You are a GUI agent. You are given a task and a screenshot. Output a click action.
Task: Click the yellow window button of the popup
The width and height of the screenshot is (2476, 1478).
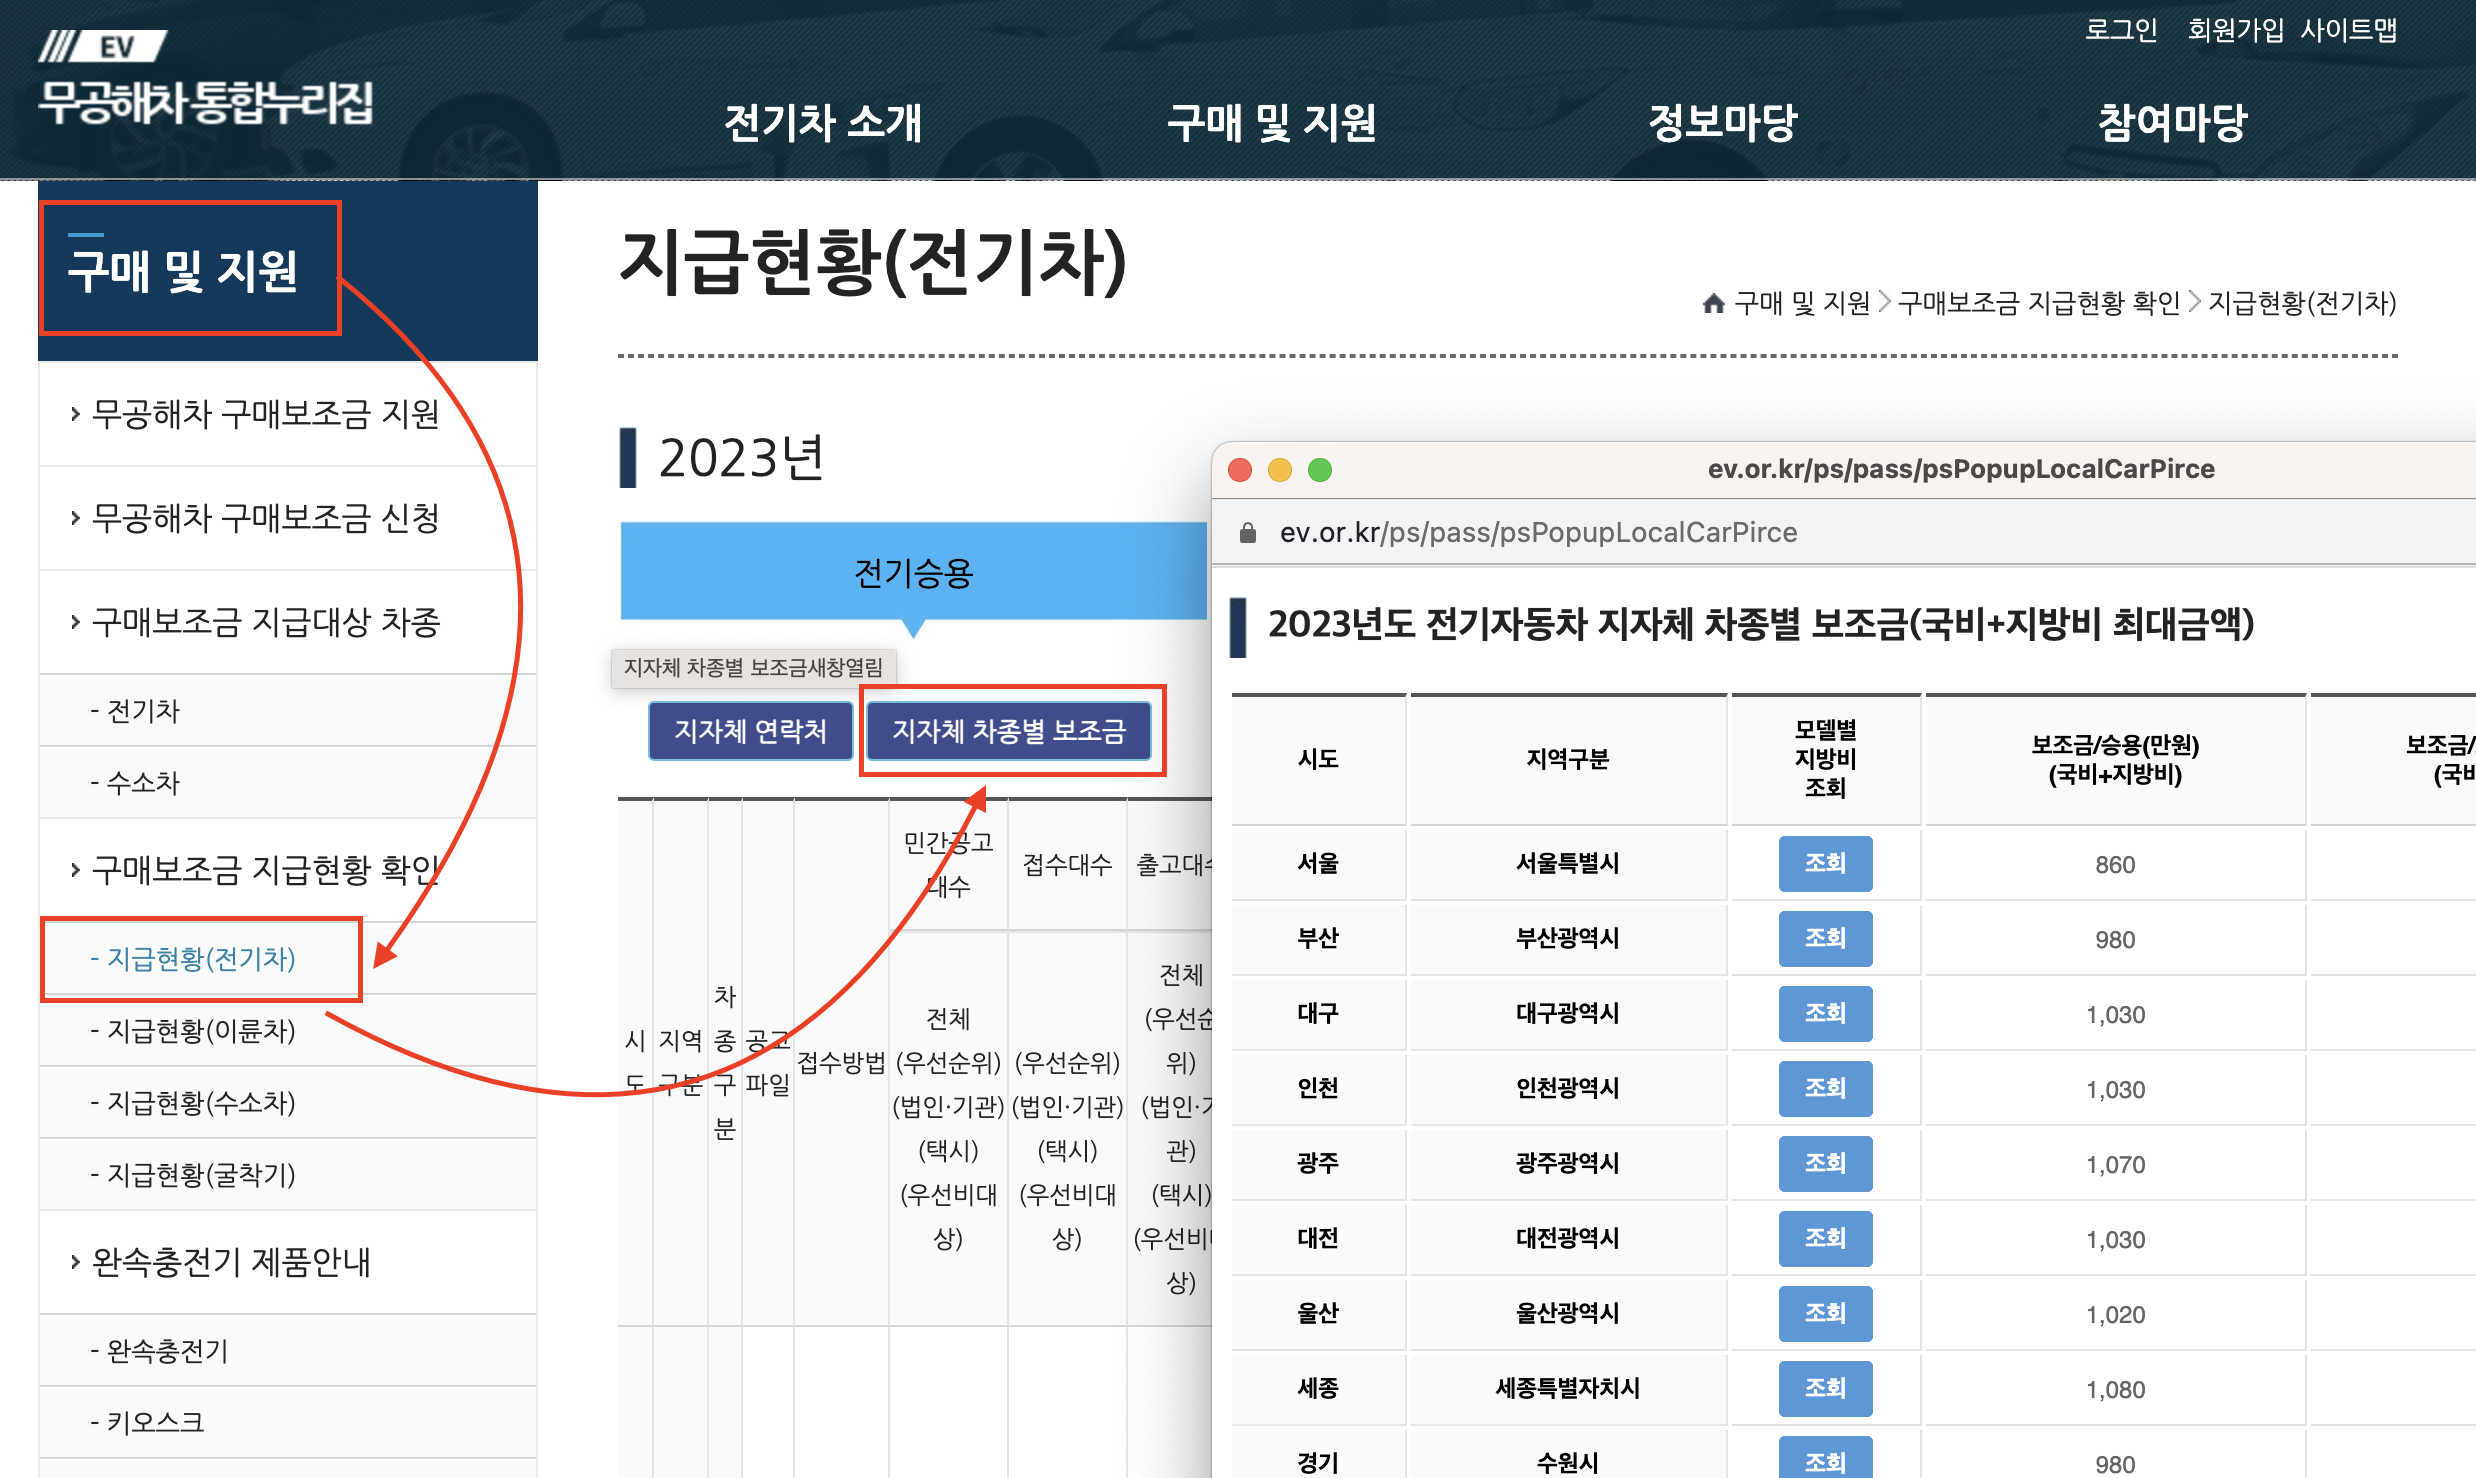pos(1280,470)
